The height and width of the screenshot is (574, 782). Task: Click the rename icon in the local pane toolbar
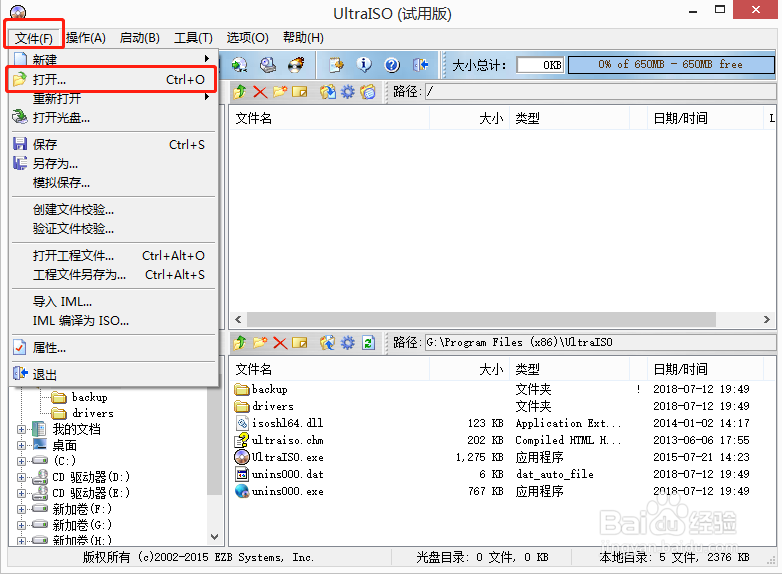[x=300, y=343]
